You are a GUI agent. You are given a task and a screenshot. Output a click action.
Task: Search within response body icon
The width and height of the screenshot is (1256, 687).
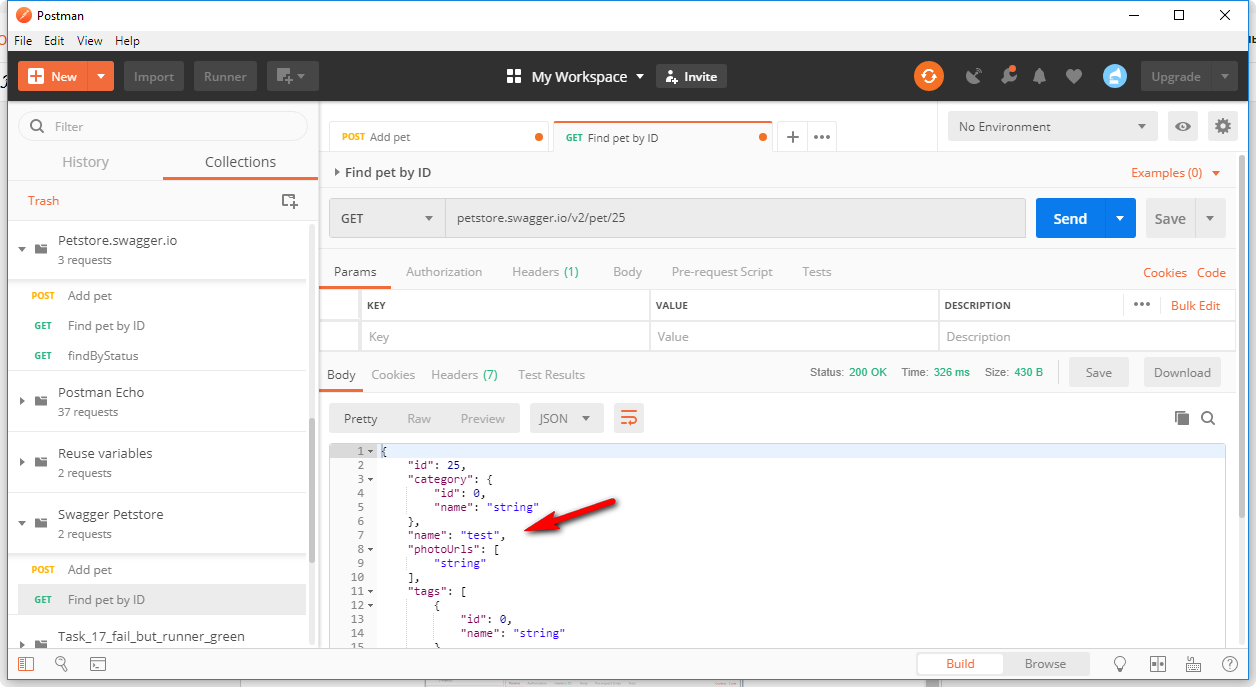(x=1208, y=418)
